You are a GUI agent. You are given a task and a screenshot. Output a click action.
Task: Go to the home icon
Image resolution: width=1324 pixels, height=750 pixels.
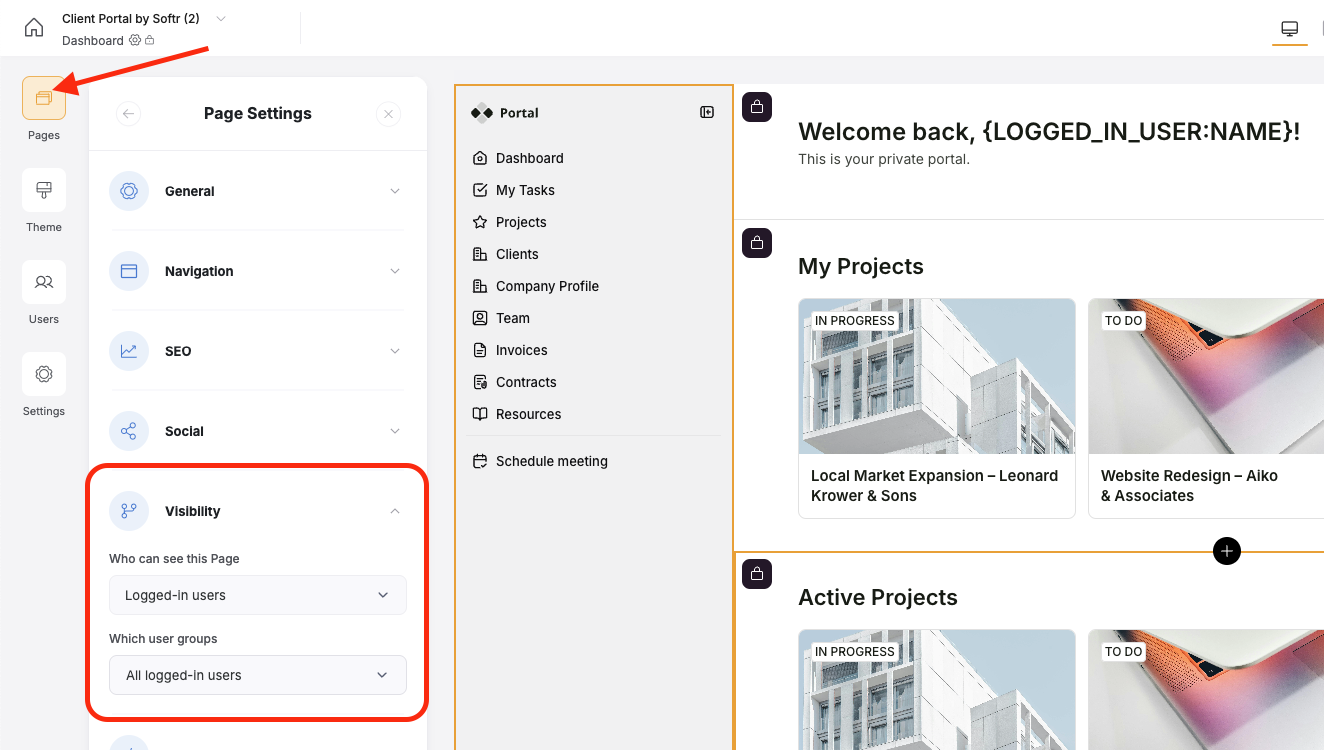[x=34, y=28]
